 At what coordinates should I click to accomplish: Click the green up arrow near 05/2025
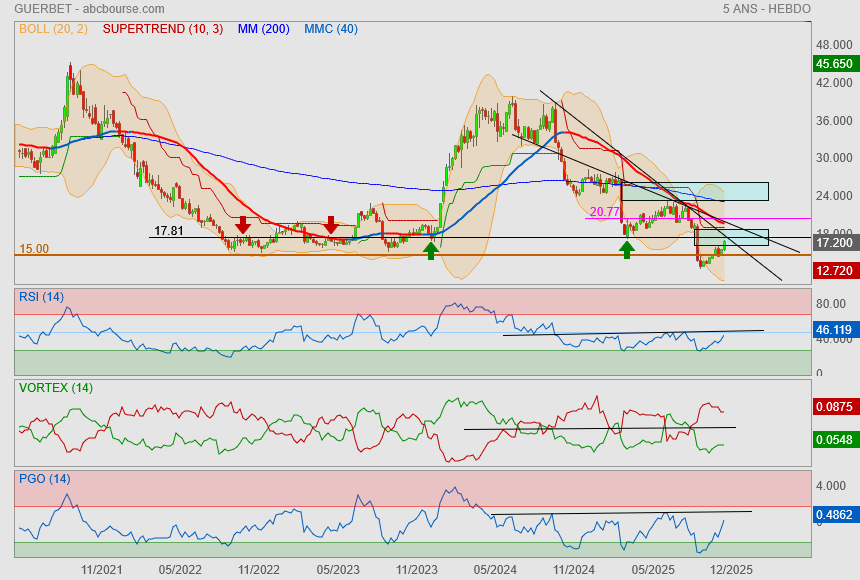[627, 249]
